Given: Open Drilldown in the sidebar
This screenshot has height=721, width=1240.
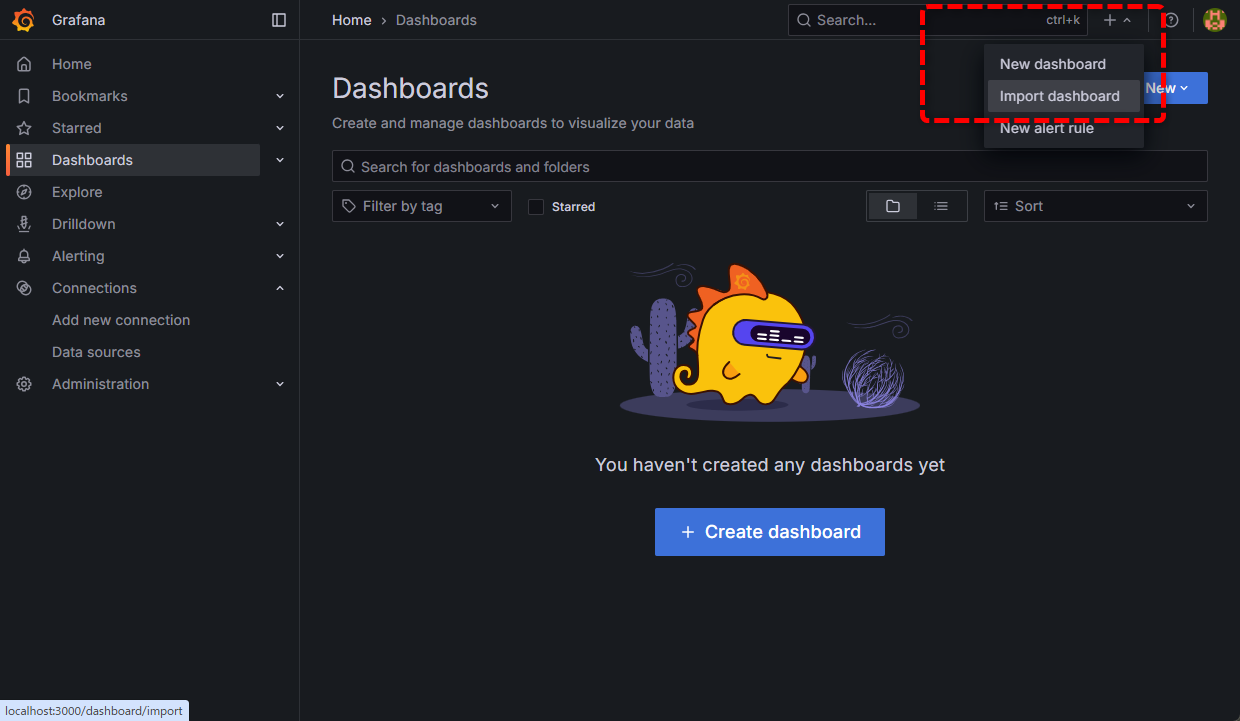Looking at the screenshot, I should coord(84,224).
